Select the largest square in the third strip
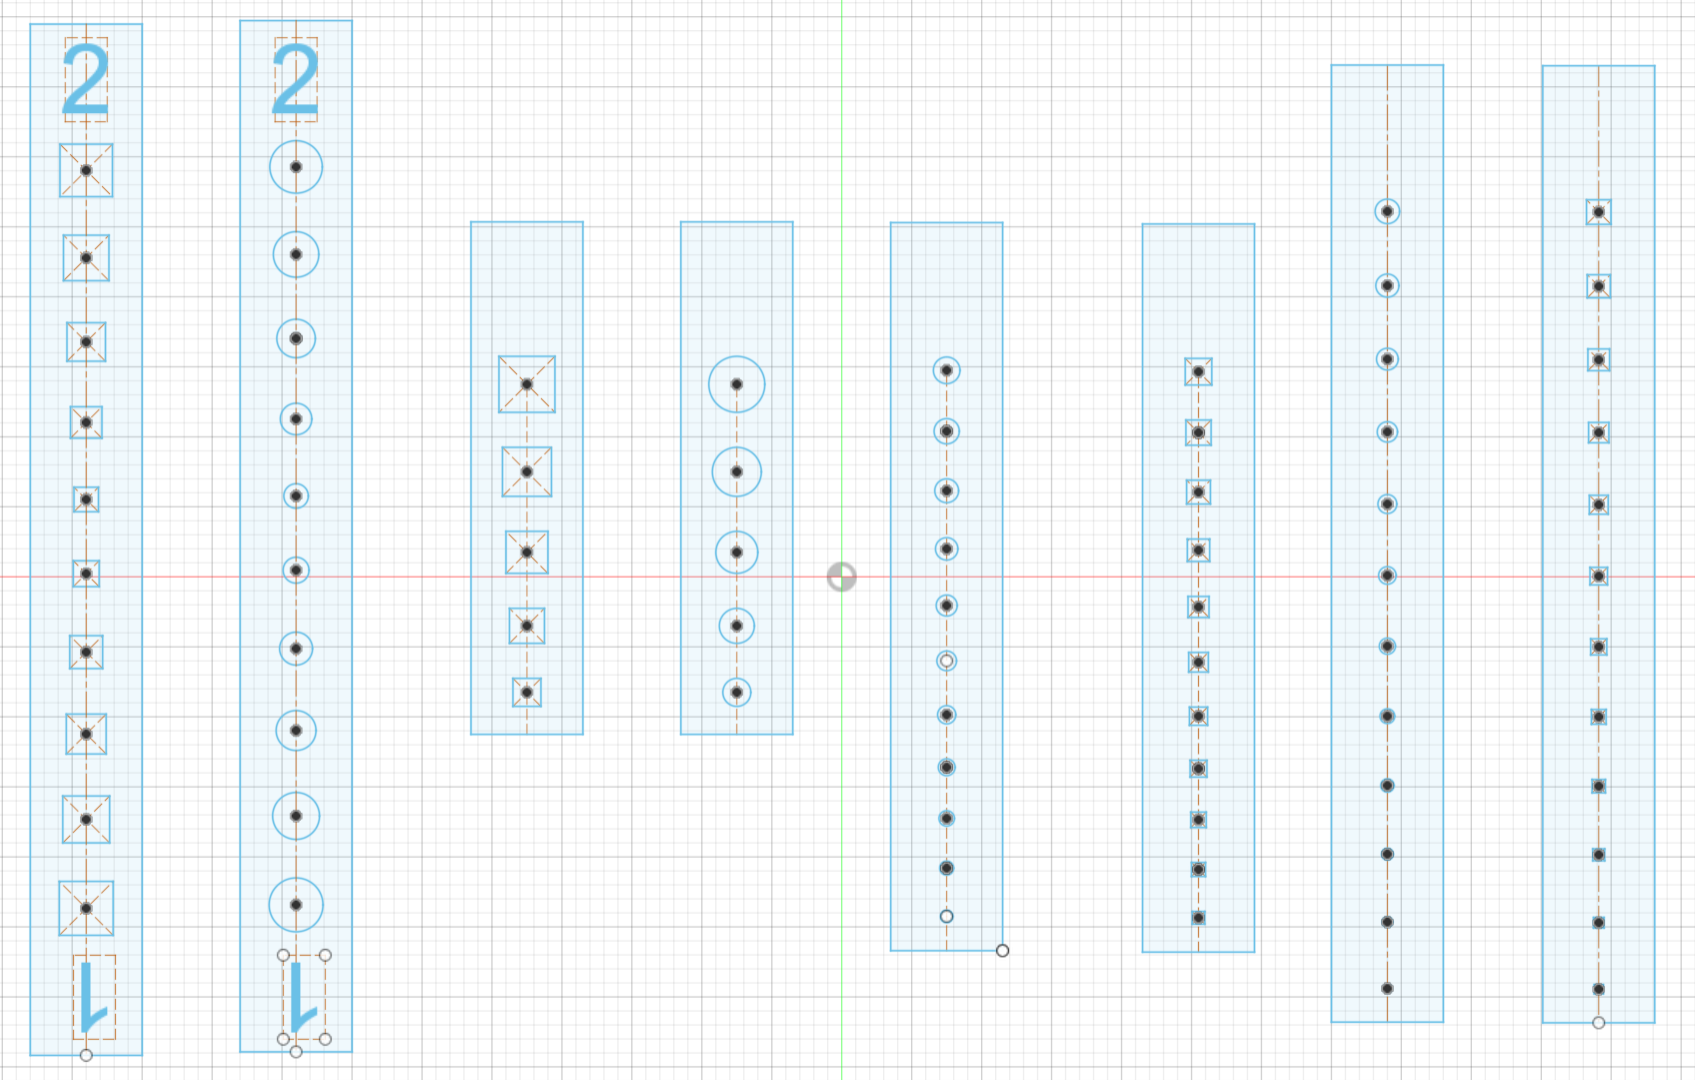Viewport: 1695px width, 1080px height. pos(527,384)
